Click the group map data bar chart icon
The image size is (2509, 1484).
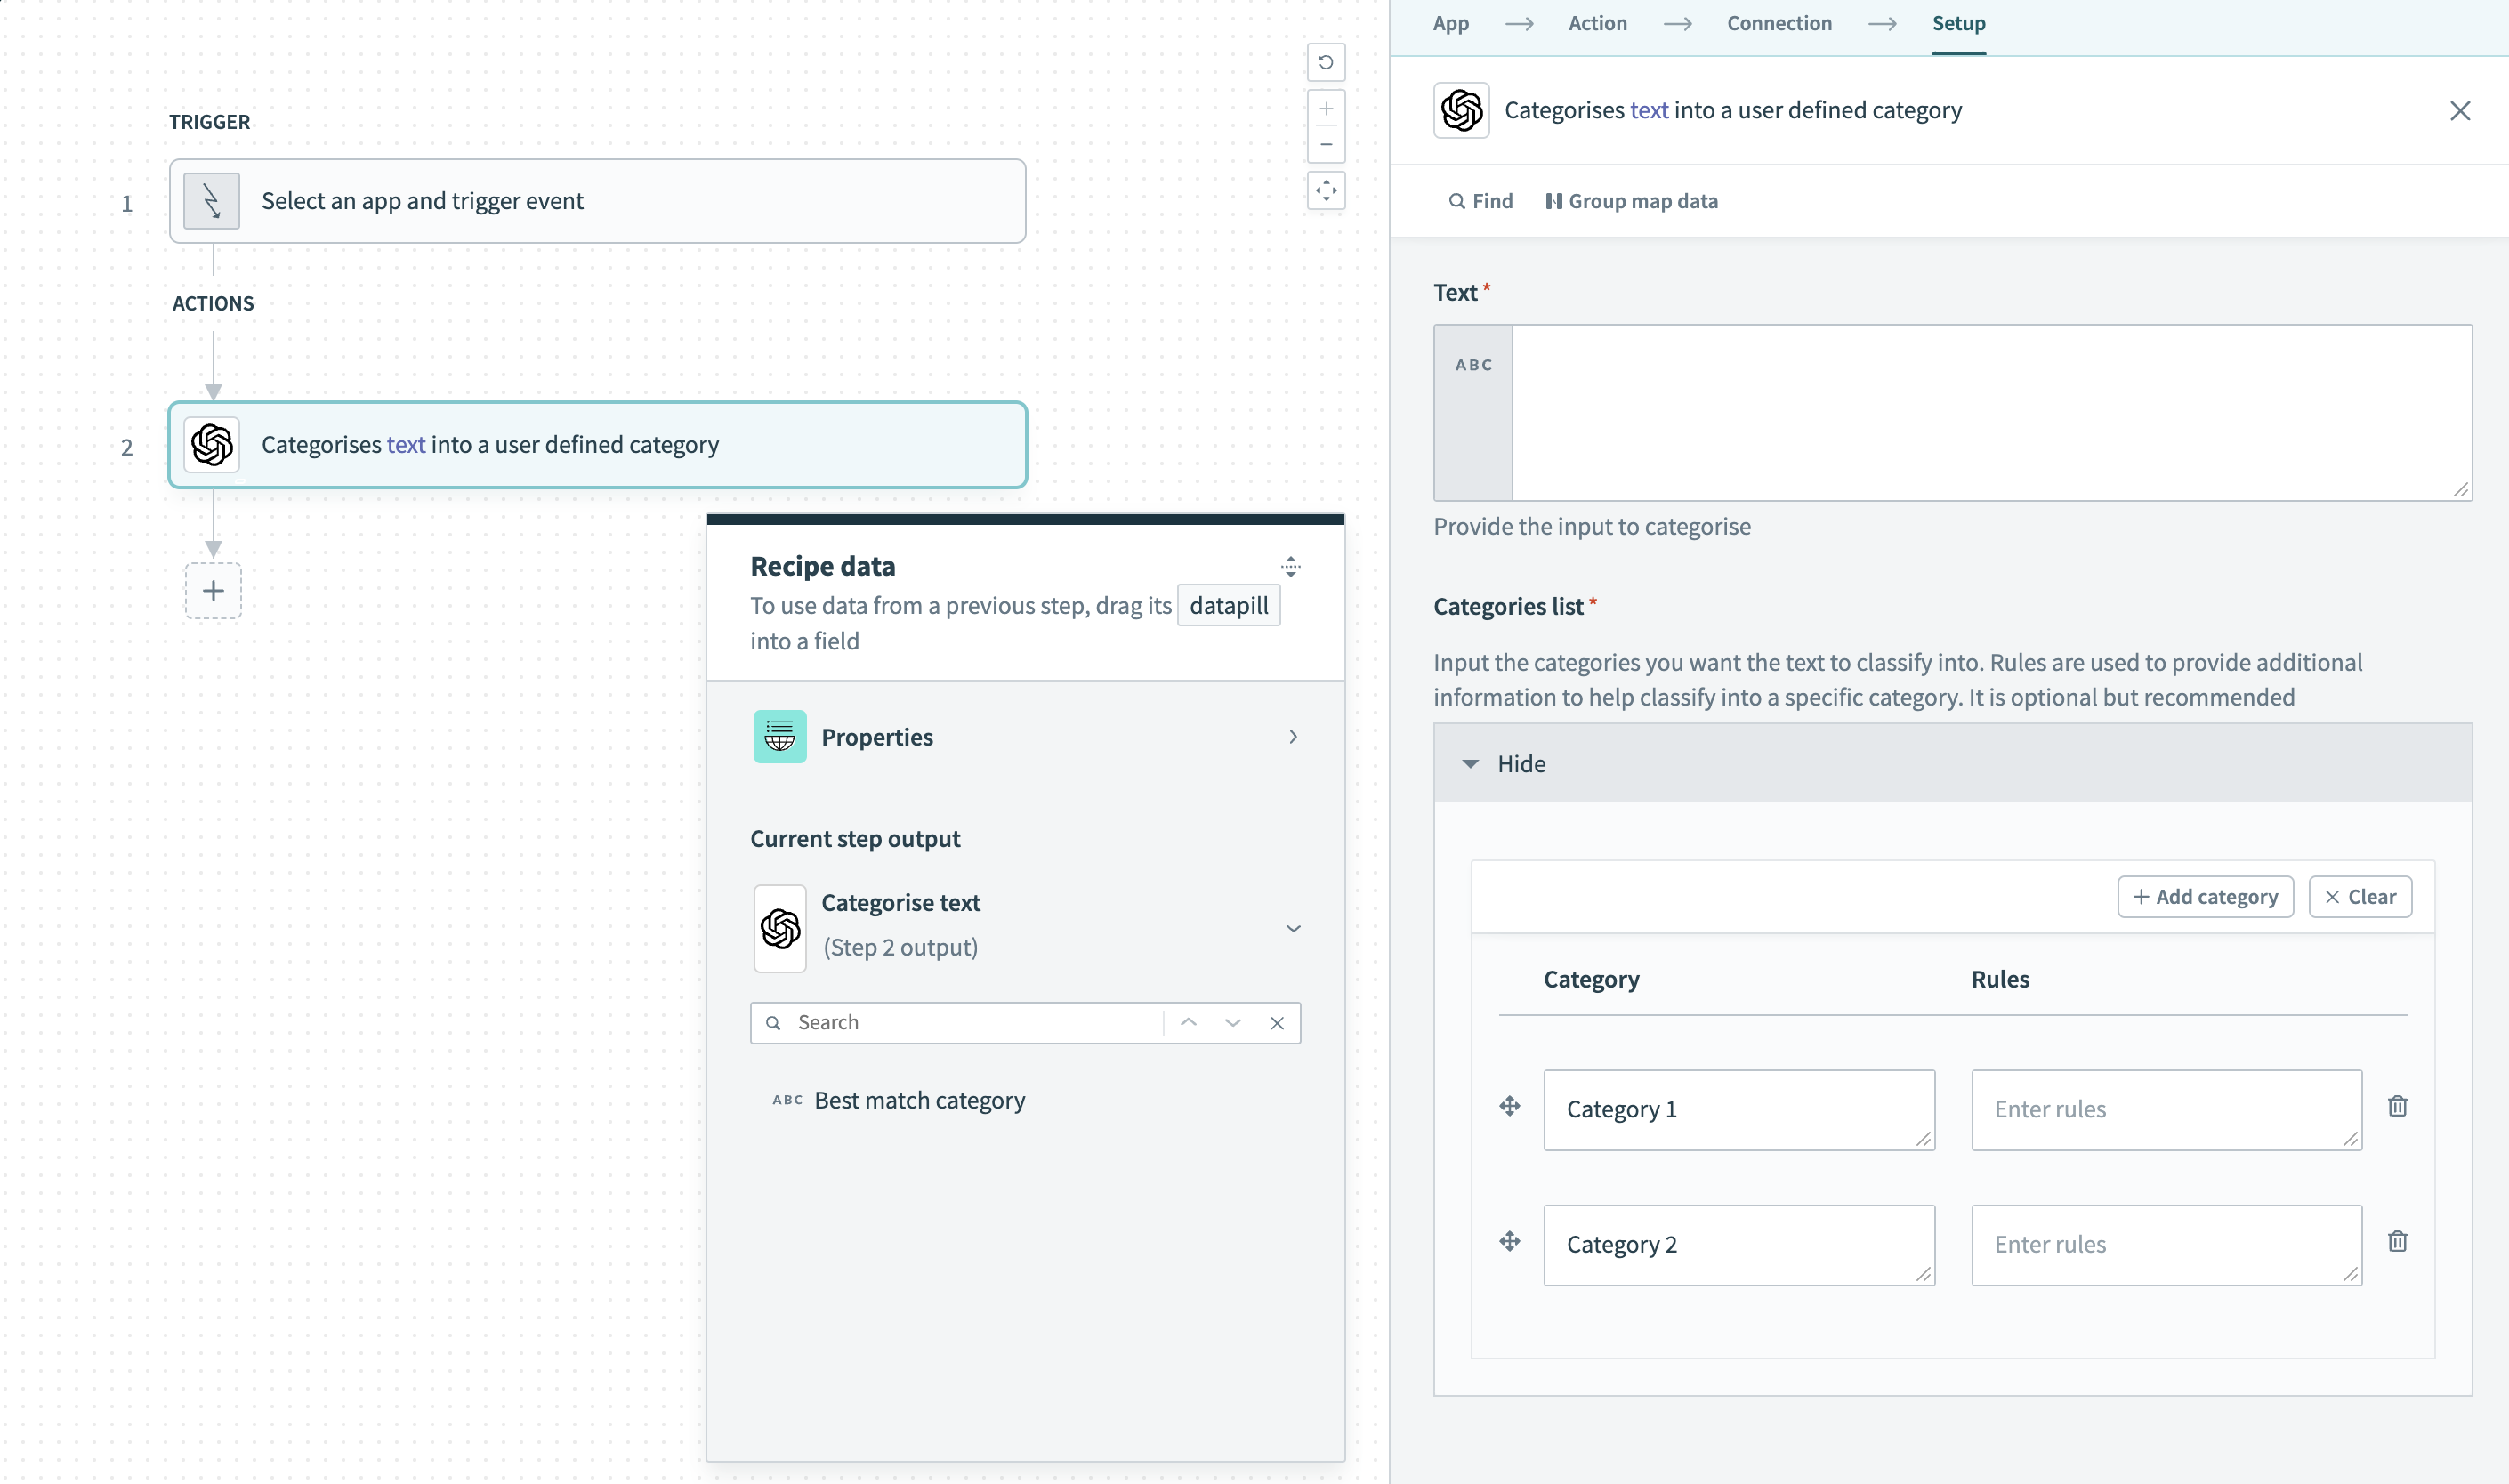pyautogui.click(x=1550, y=199)
